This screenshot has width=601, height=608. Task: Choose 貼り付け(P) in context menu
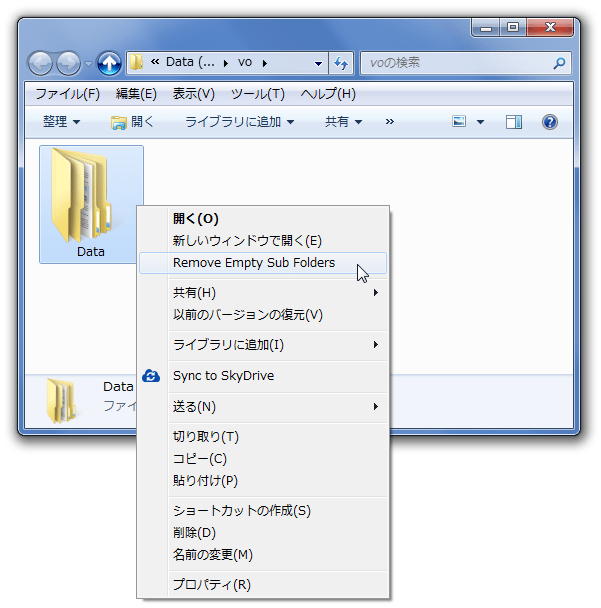tap(263, 481)
